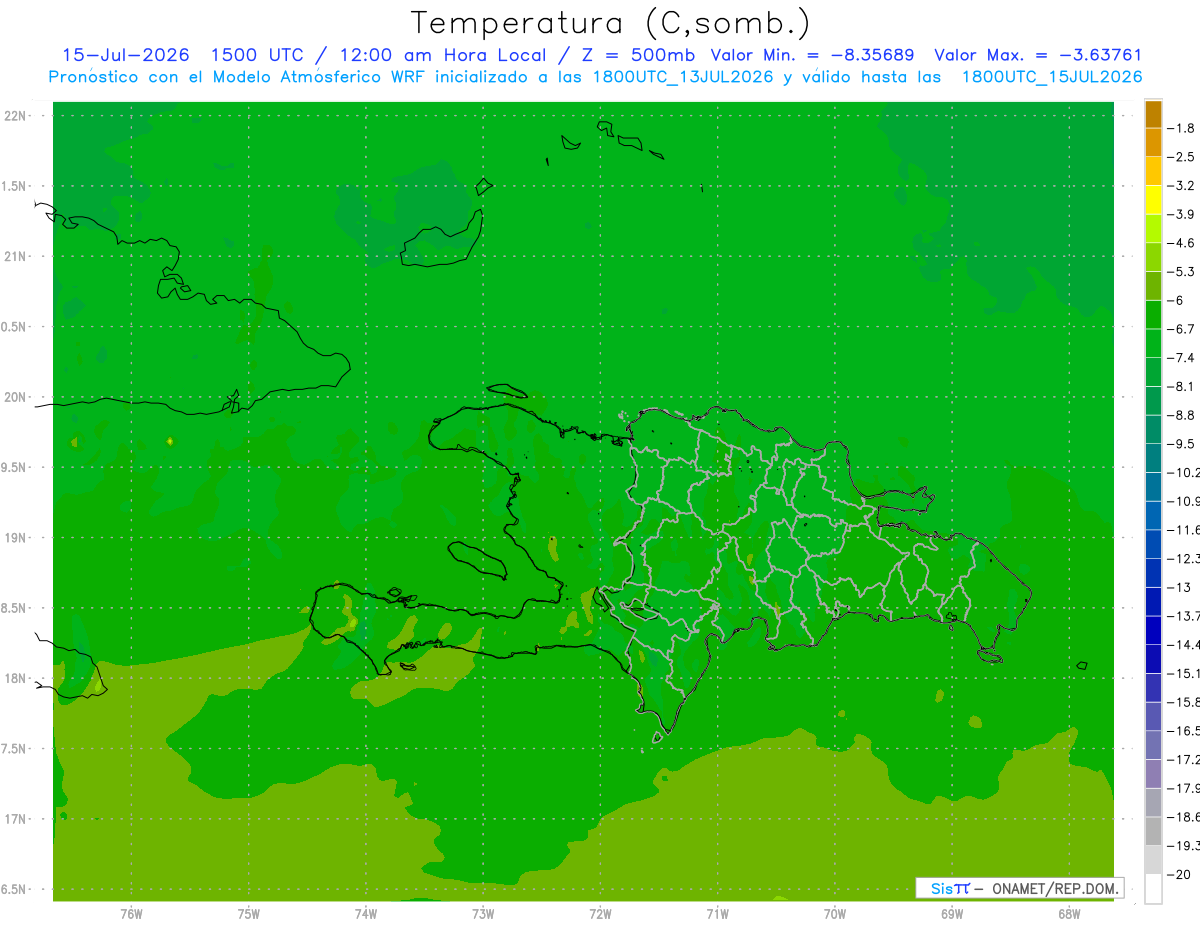Click the "-9.5" colorbar value
Image resolution: width=1200 pixels, height=927 pixels.
1181,443
